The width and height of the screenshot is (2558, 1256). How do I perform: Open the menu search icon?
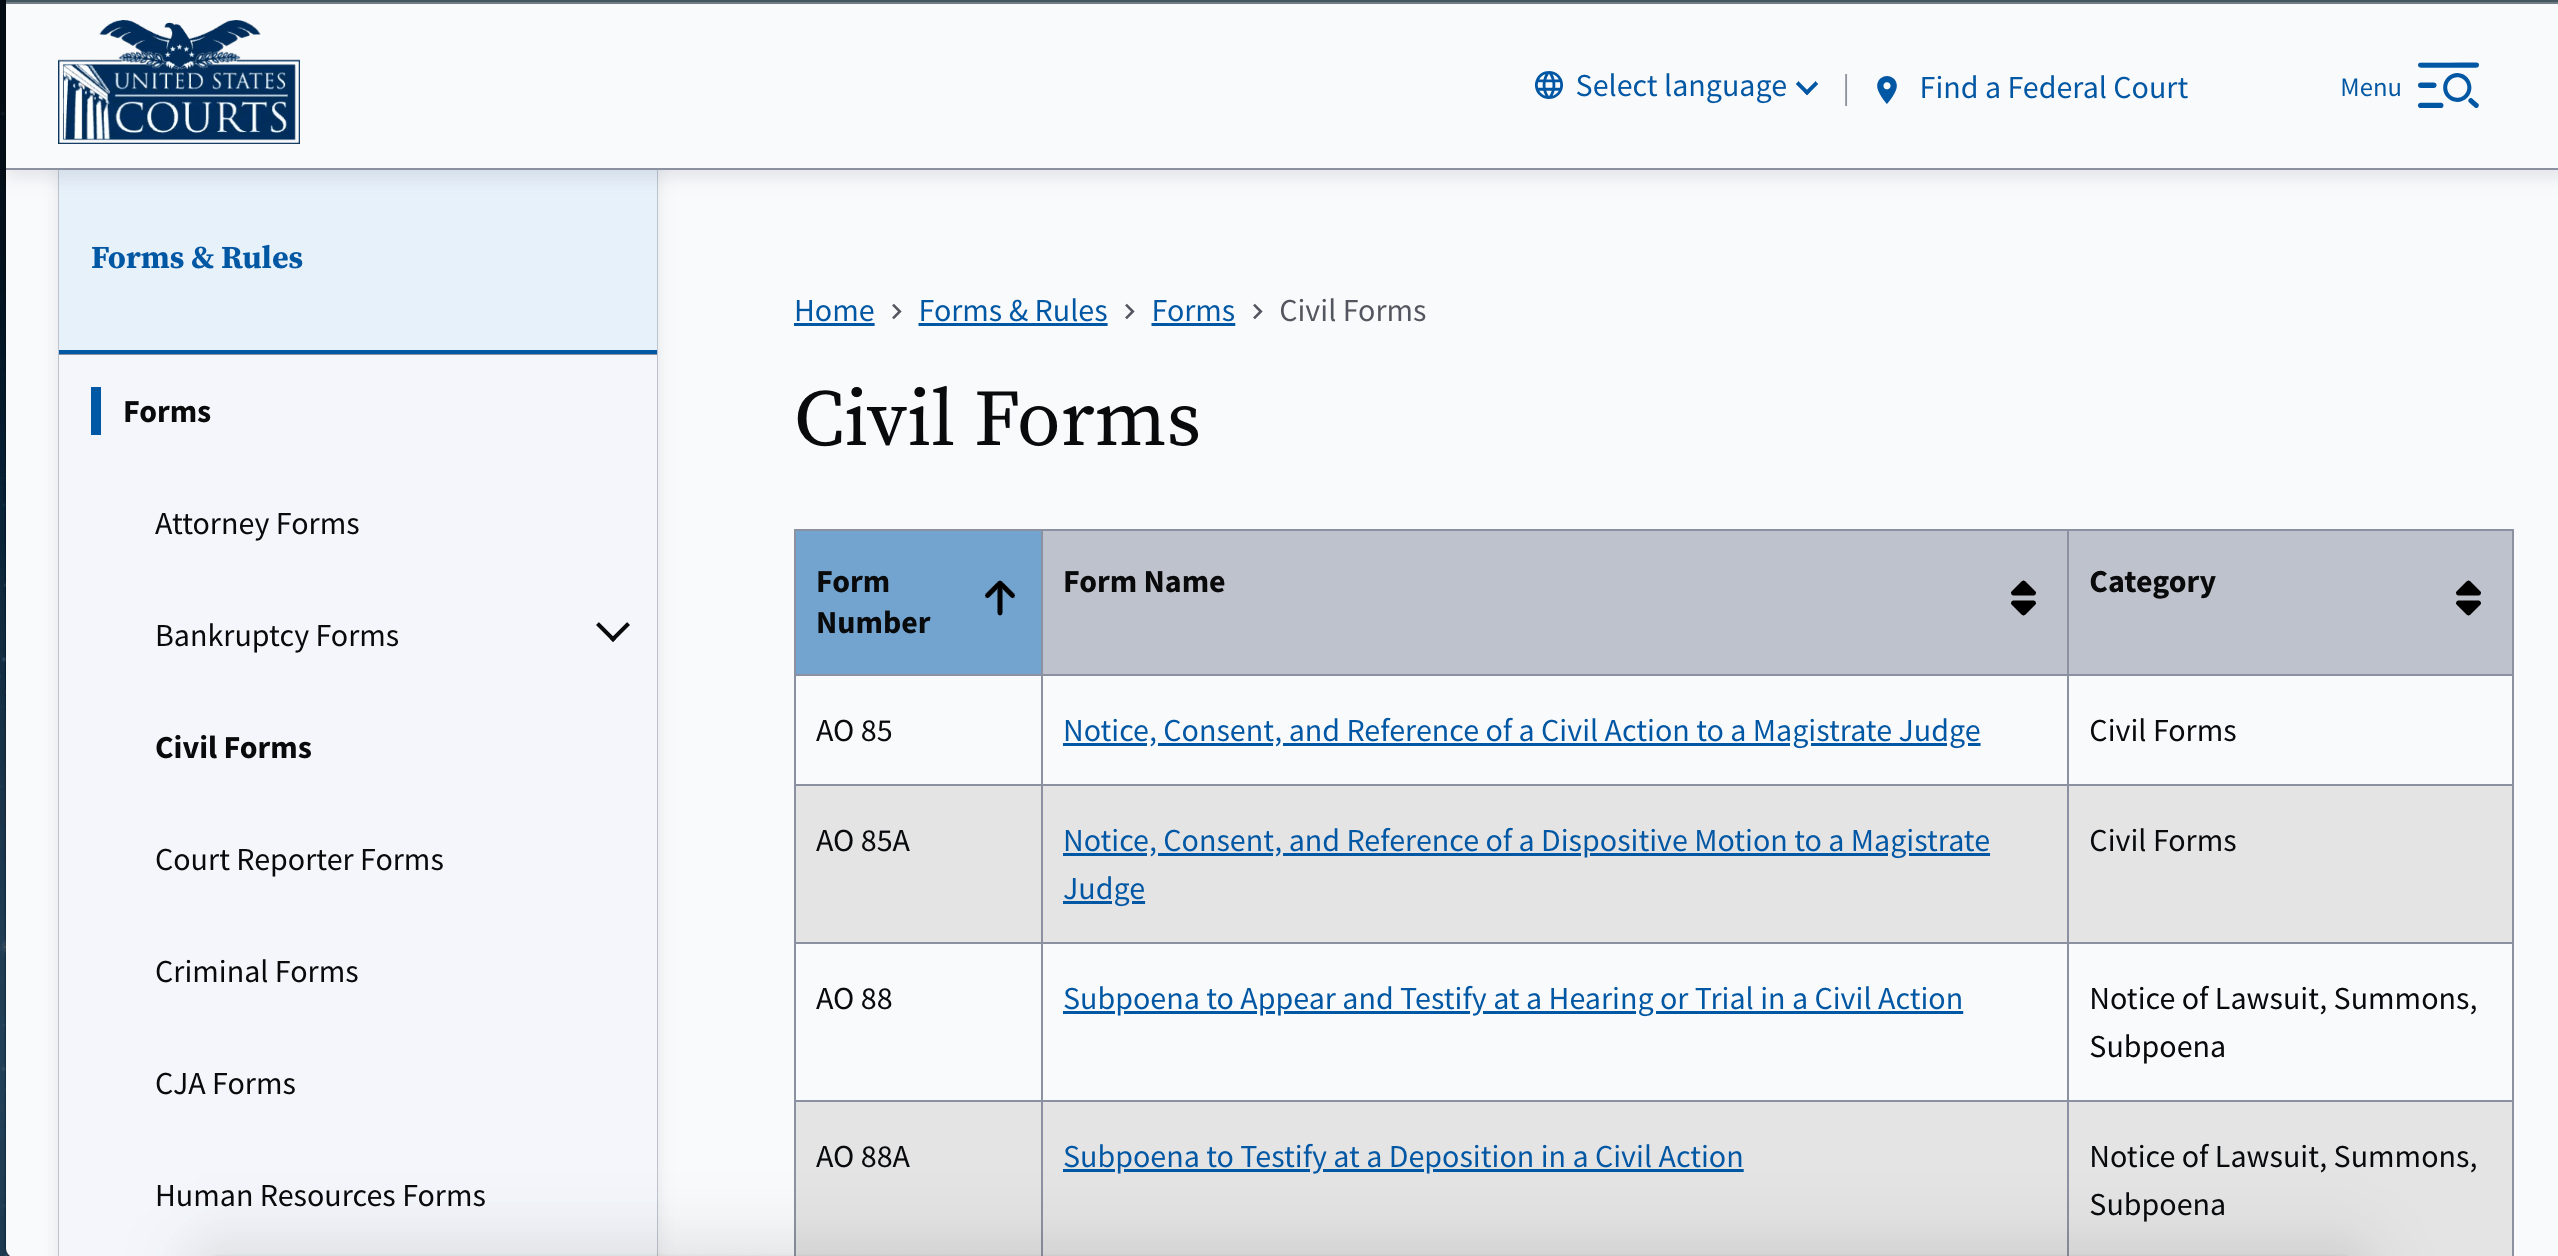2449,87
